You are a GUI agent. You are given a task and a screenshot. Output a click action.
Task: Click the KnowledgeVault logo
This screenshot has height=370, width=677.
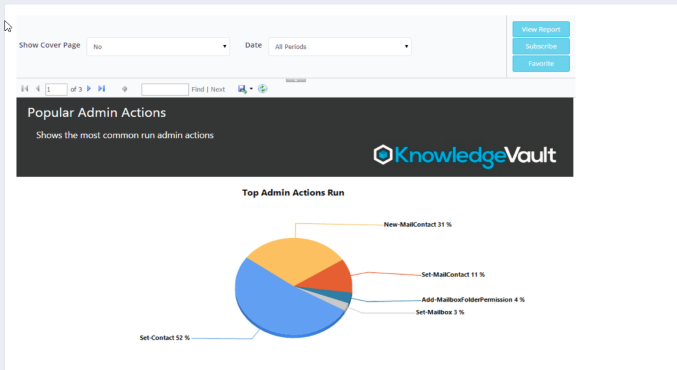click(x=465, y=155)
